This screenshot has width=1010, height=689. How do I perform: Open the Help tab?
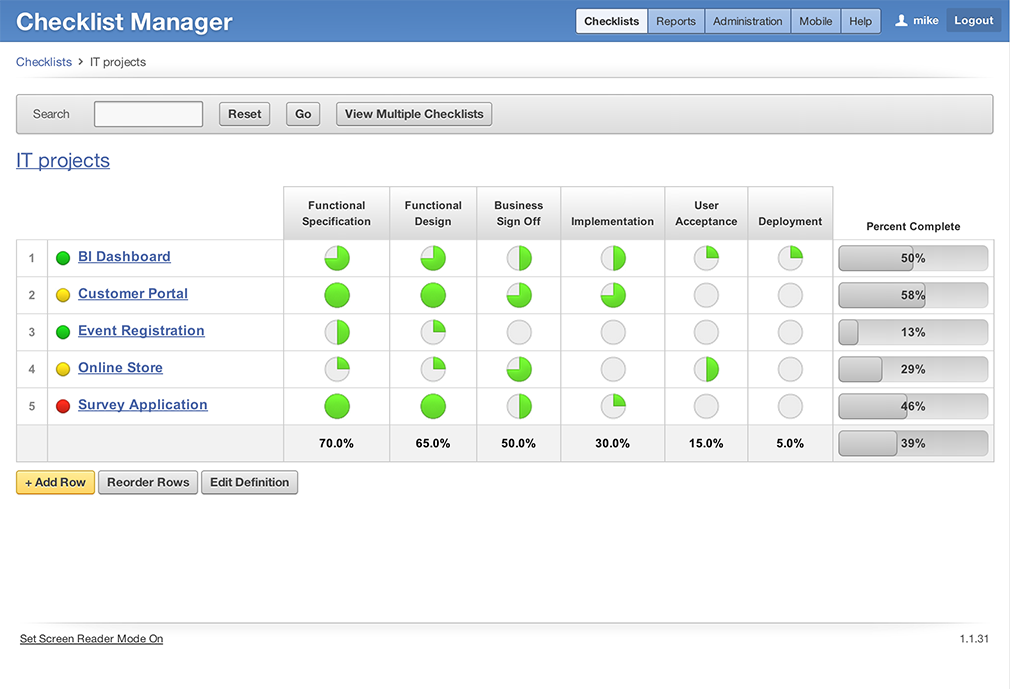click(x=860, y=21)
